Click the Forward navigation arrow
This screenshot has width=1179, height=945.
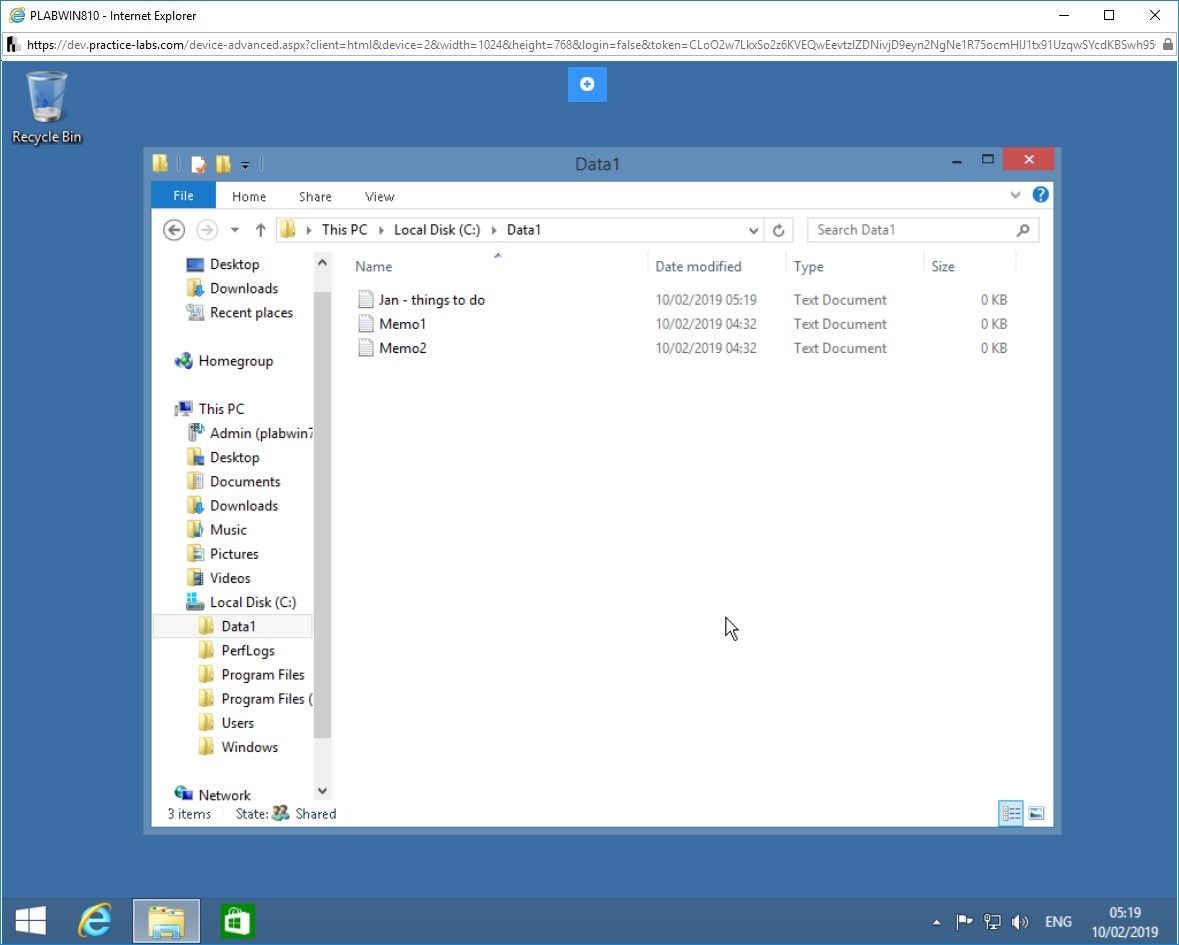207,230
